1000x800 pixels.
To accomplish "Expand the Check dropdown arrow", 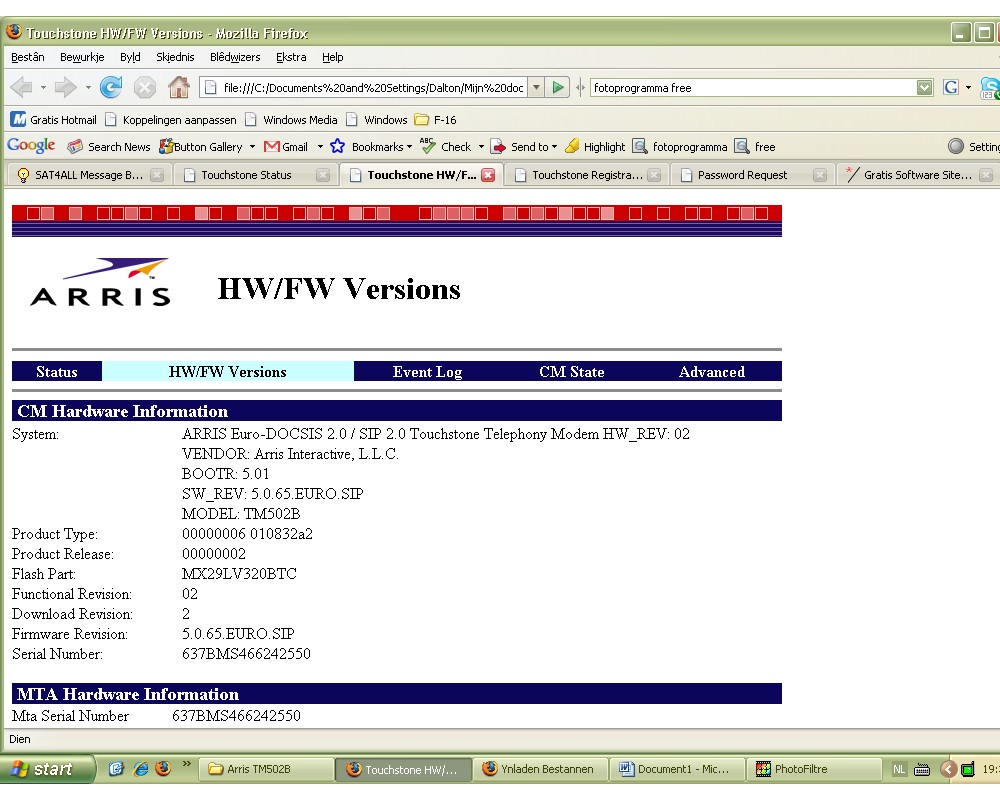I will 481,147.
